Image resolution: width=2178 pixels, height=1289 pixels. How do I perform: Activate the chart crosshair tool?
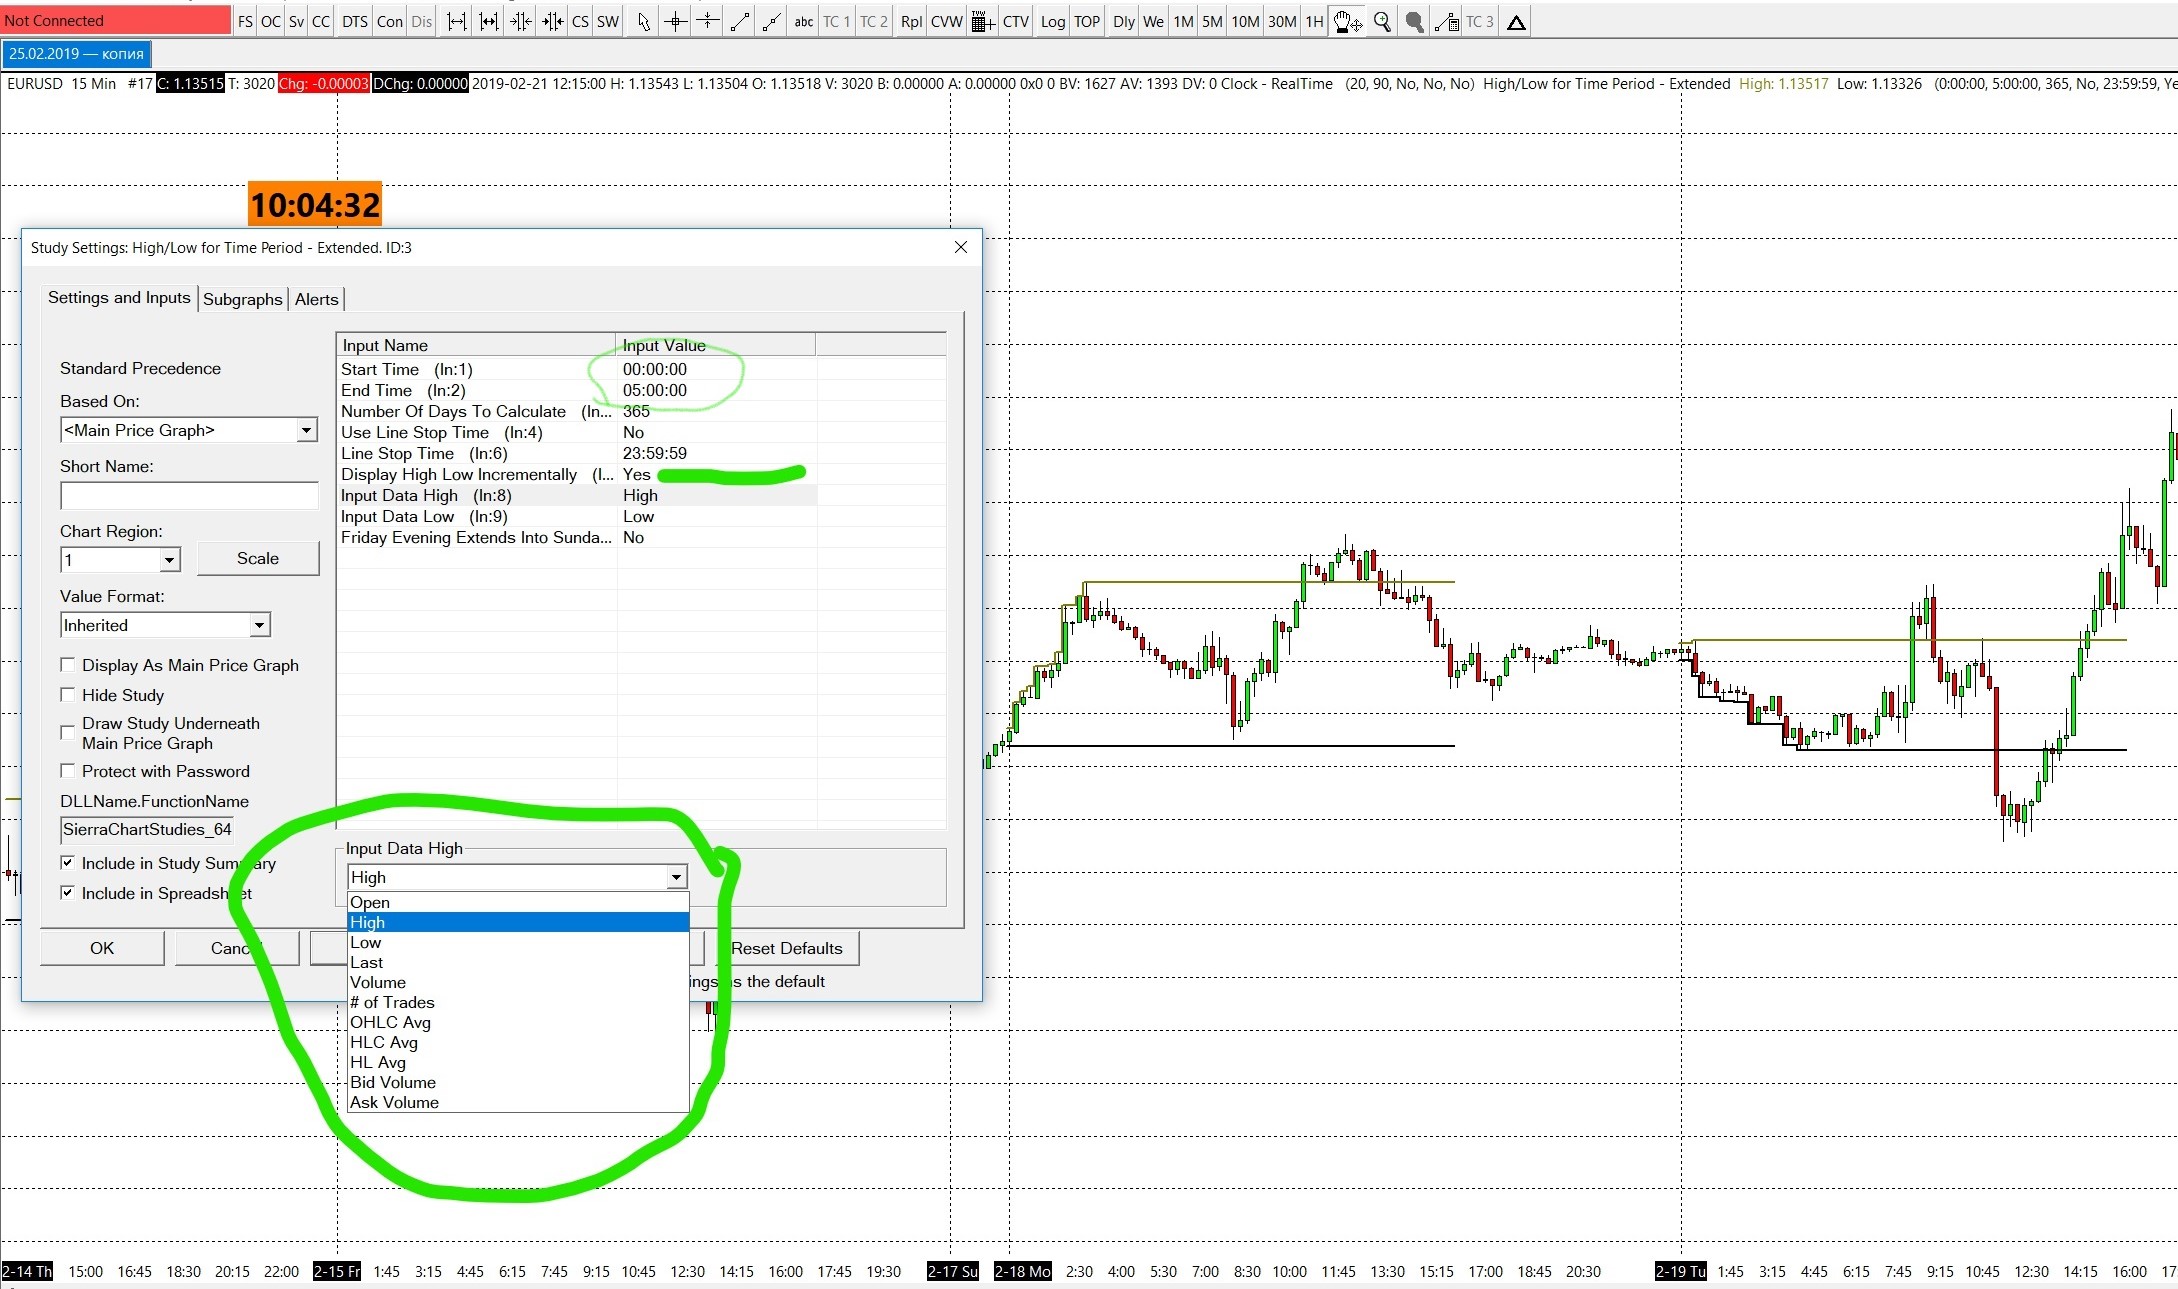675,22
